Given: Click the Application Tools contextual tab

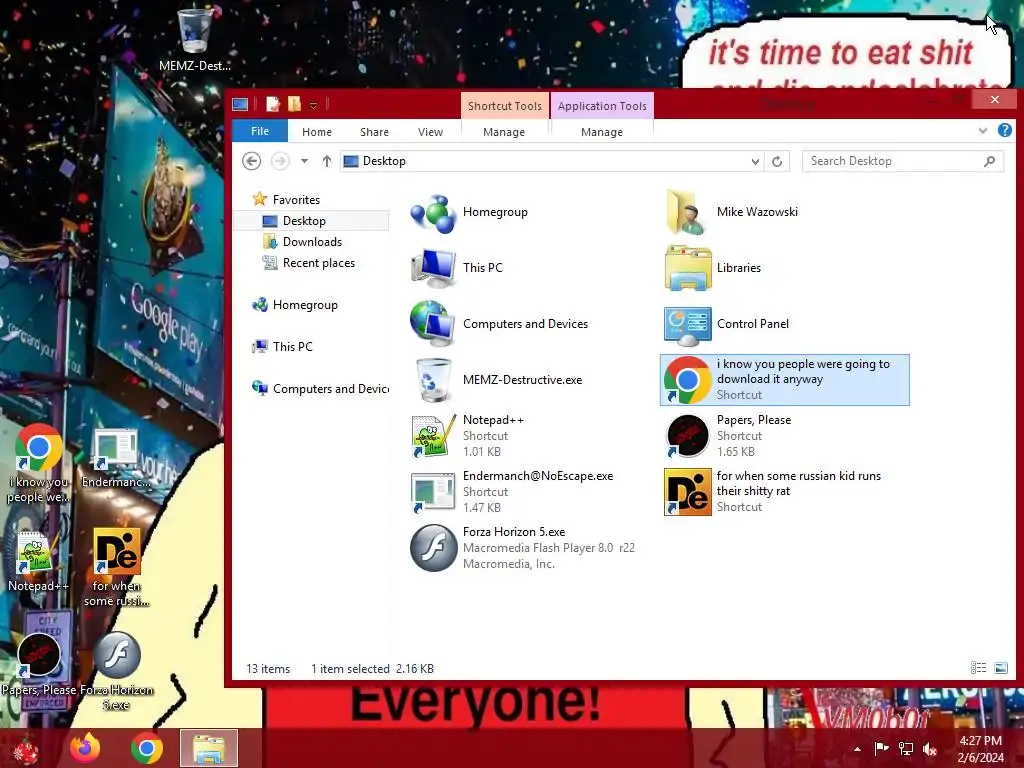Looking at the screenshot, I should coord(601,106).
